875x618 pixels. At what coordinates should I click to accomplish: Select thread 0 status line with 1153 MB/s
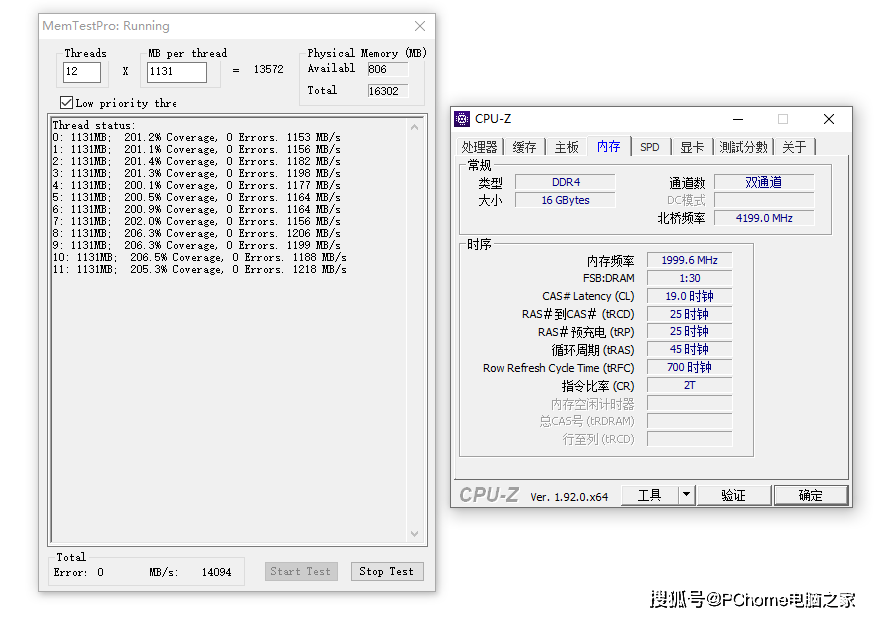click(196, 137)
